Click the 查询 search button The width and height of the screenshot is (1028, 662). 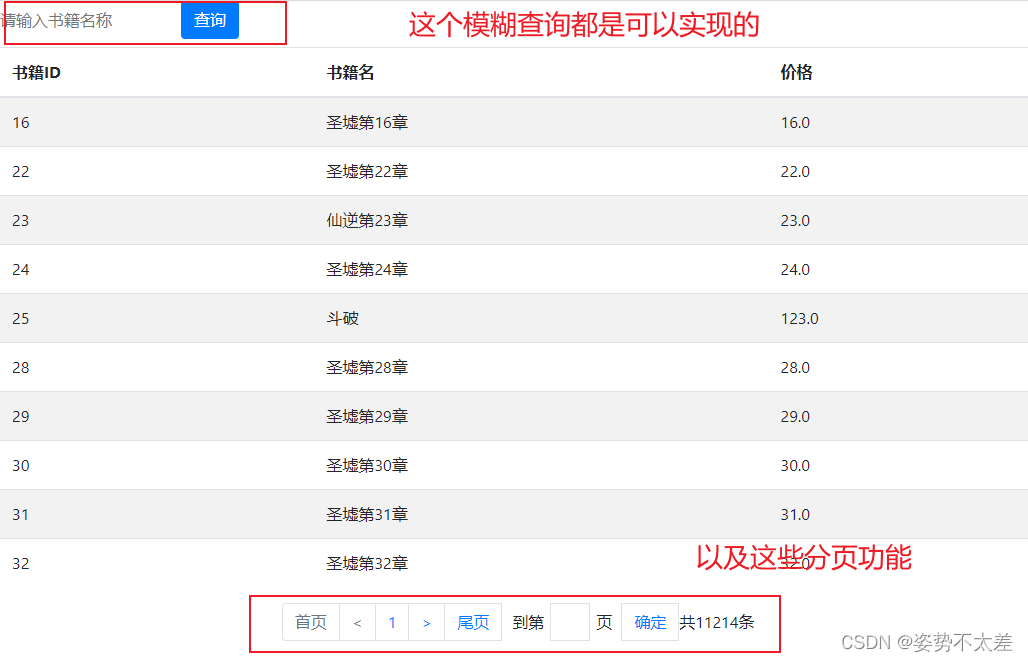click(209, 20)
